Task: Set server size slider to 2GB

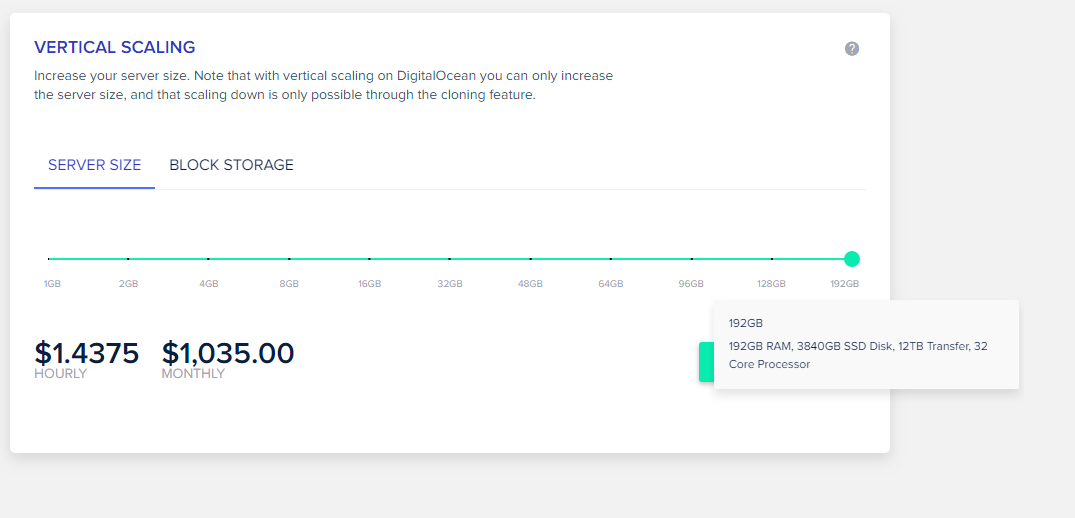Action: click(128, 259)
